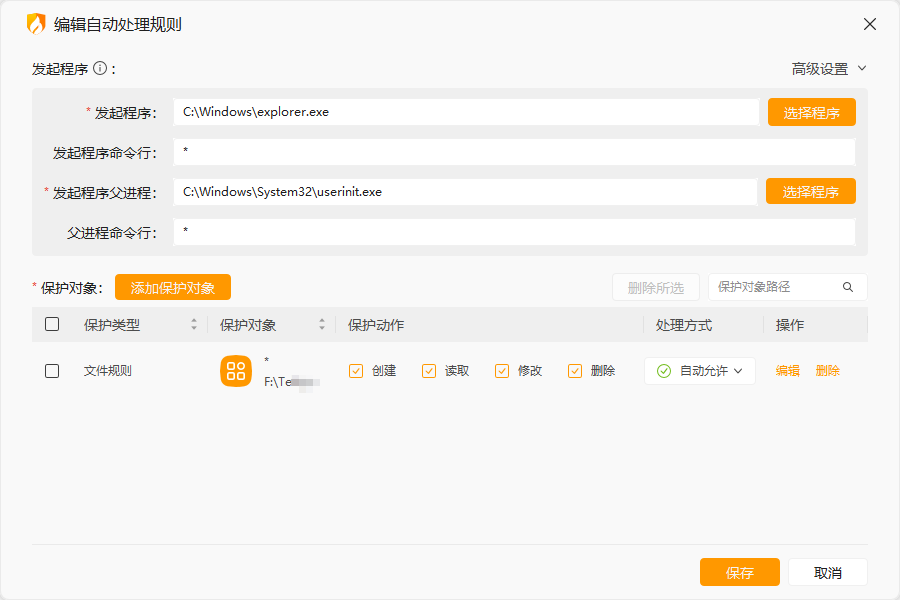Click the search magnifier icon
Viewport: 900px width, 600px height.
(x=848, y=287)
